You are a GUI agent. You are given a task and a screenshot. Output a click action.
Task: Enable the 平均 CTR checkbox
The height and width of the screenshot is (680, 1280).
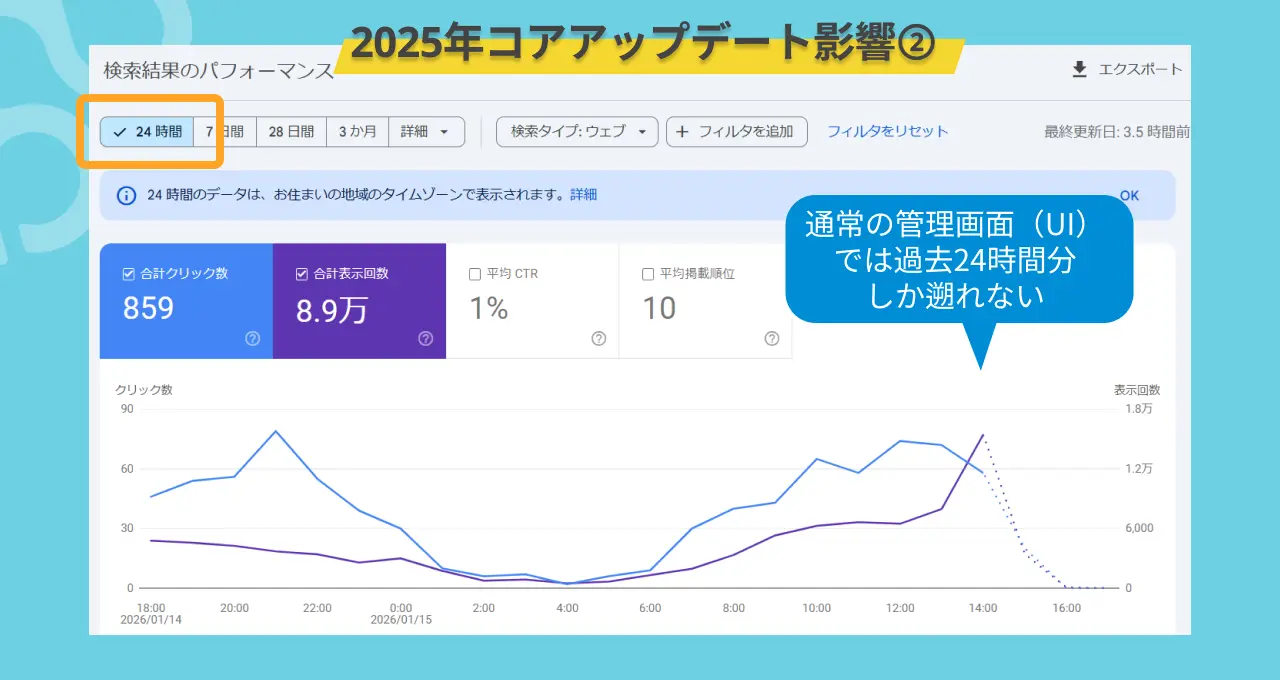[x=475, y=274]
